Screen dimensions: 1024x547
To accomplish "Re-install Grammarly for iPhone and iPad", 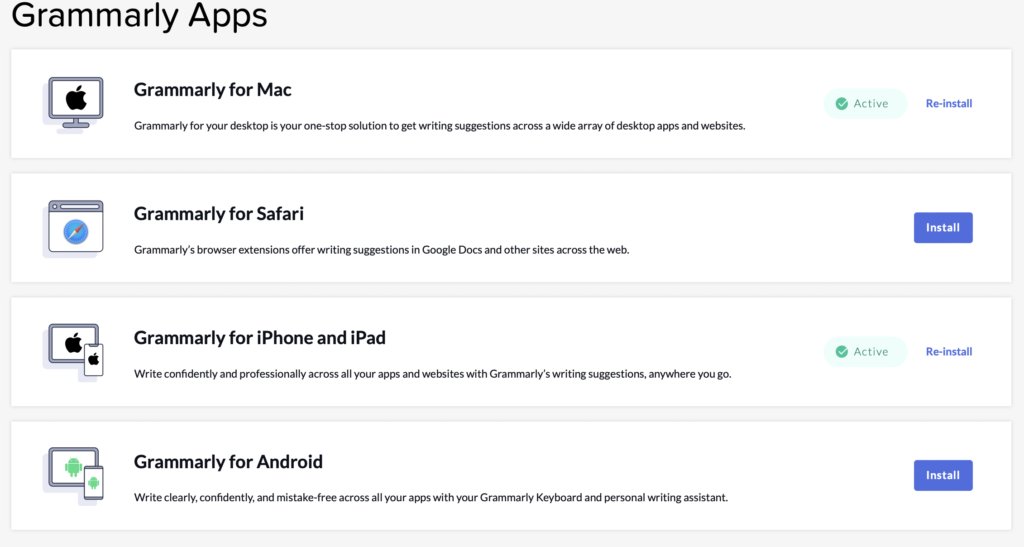I will [948, 351].
